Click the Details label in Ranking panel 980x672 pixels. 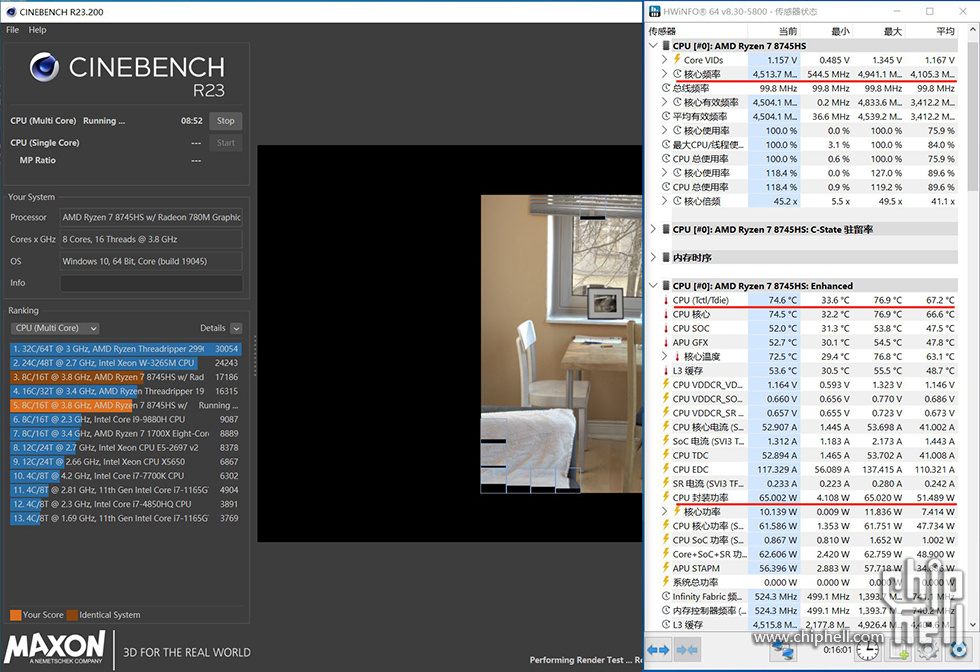pos(212,328)
